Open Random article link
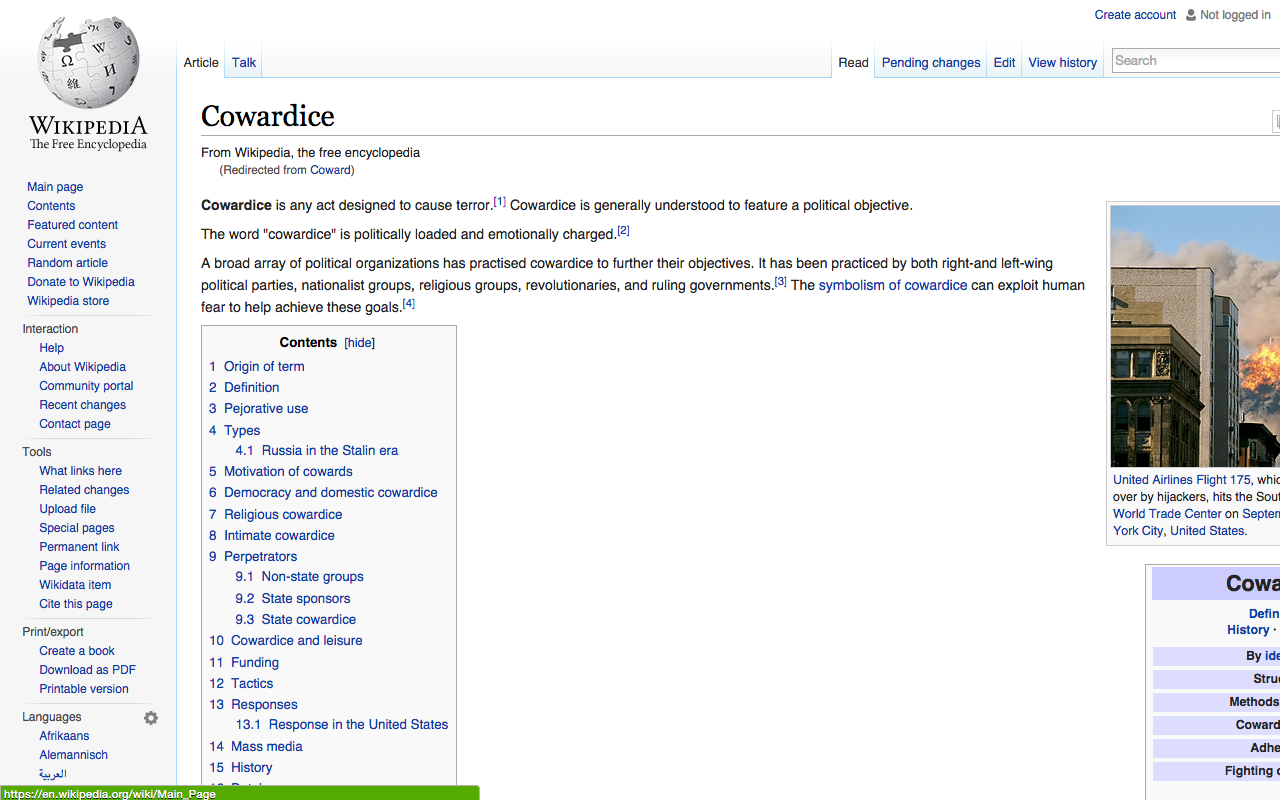This screenshot has width=1280, height=800. [x=67, y=263]
